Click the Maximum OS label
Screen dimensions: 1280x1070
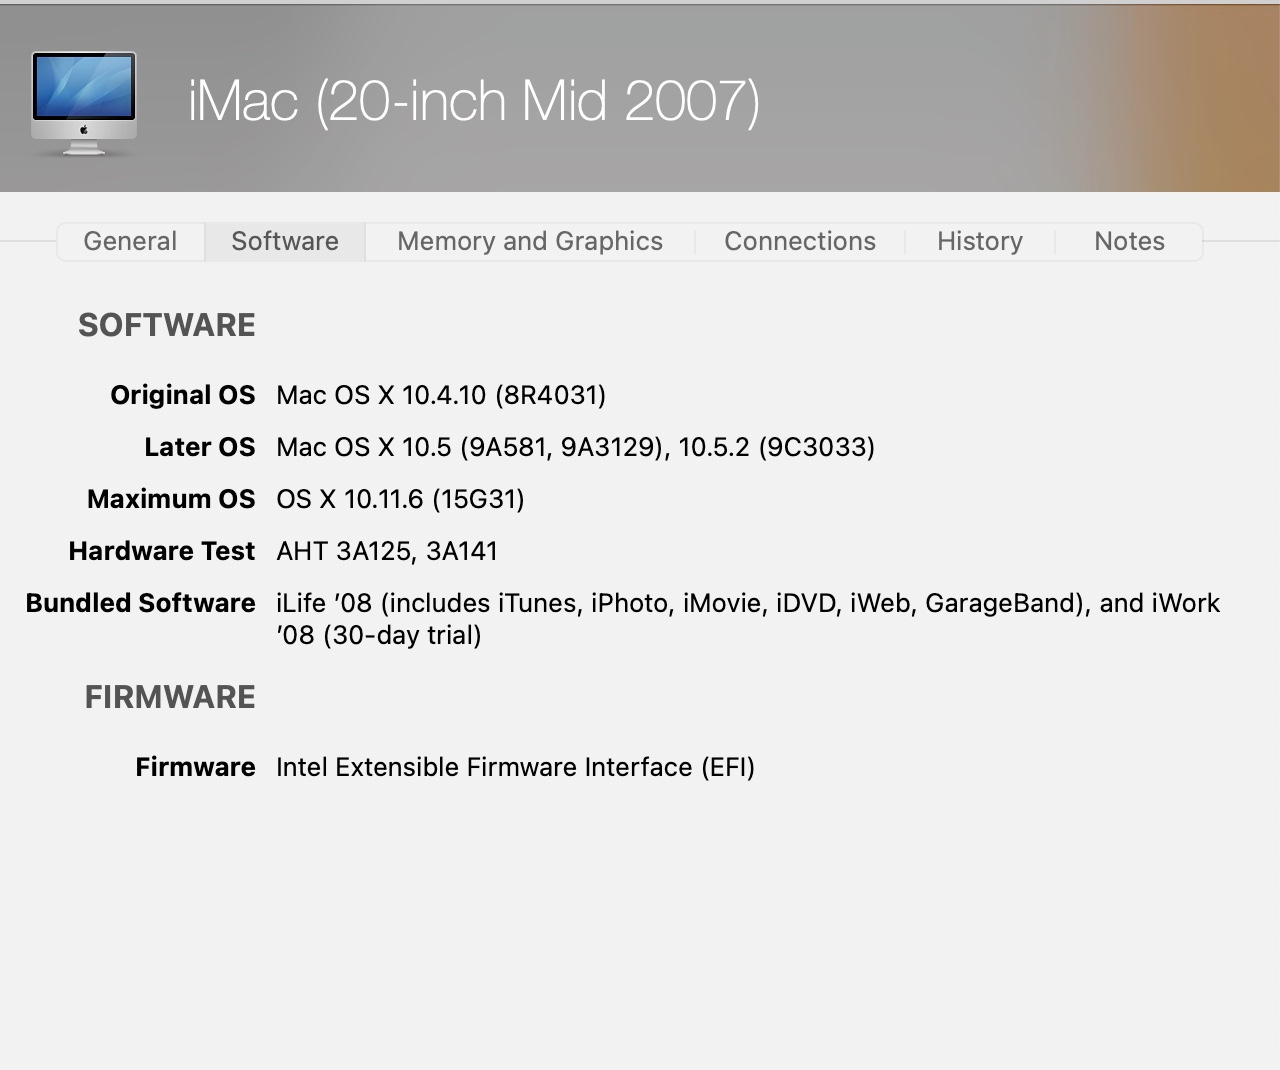click(171, 499)
